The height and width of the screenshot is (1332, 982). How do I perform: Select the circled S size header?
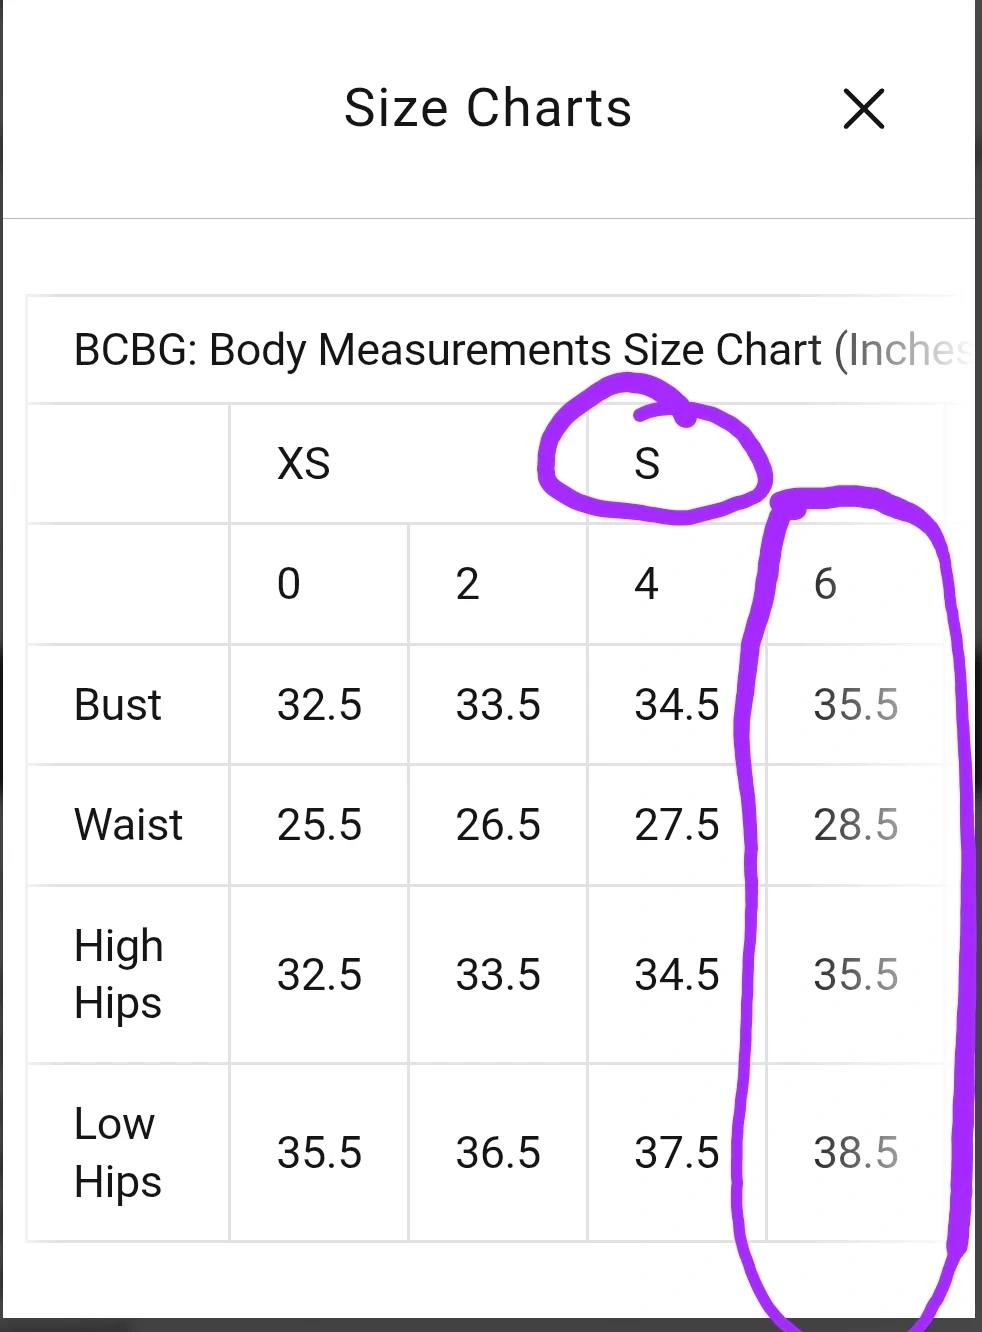tap(647, 464)
